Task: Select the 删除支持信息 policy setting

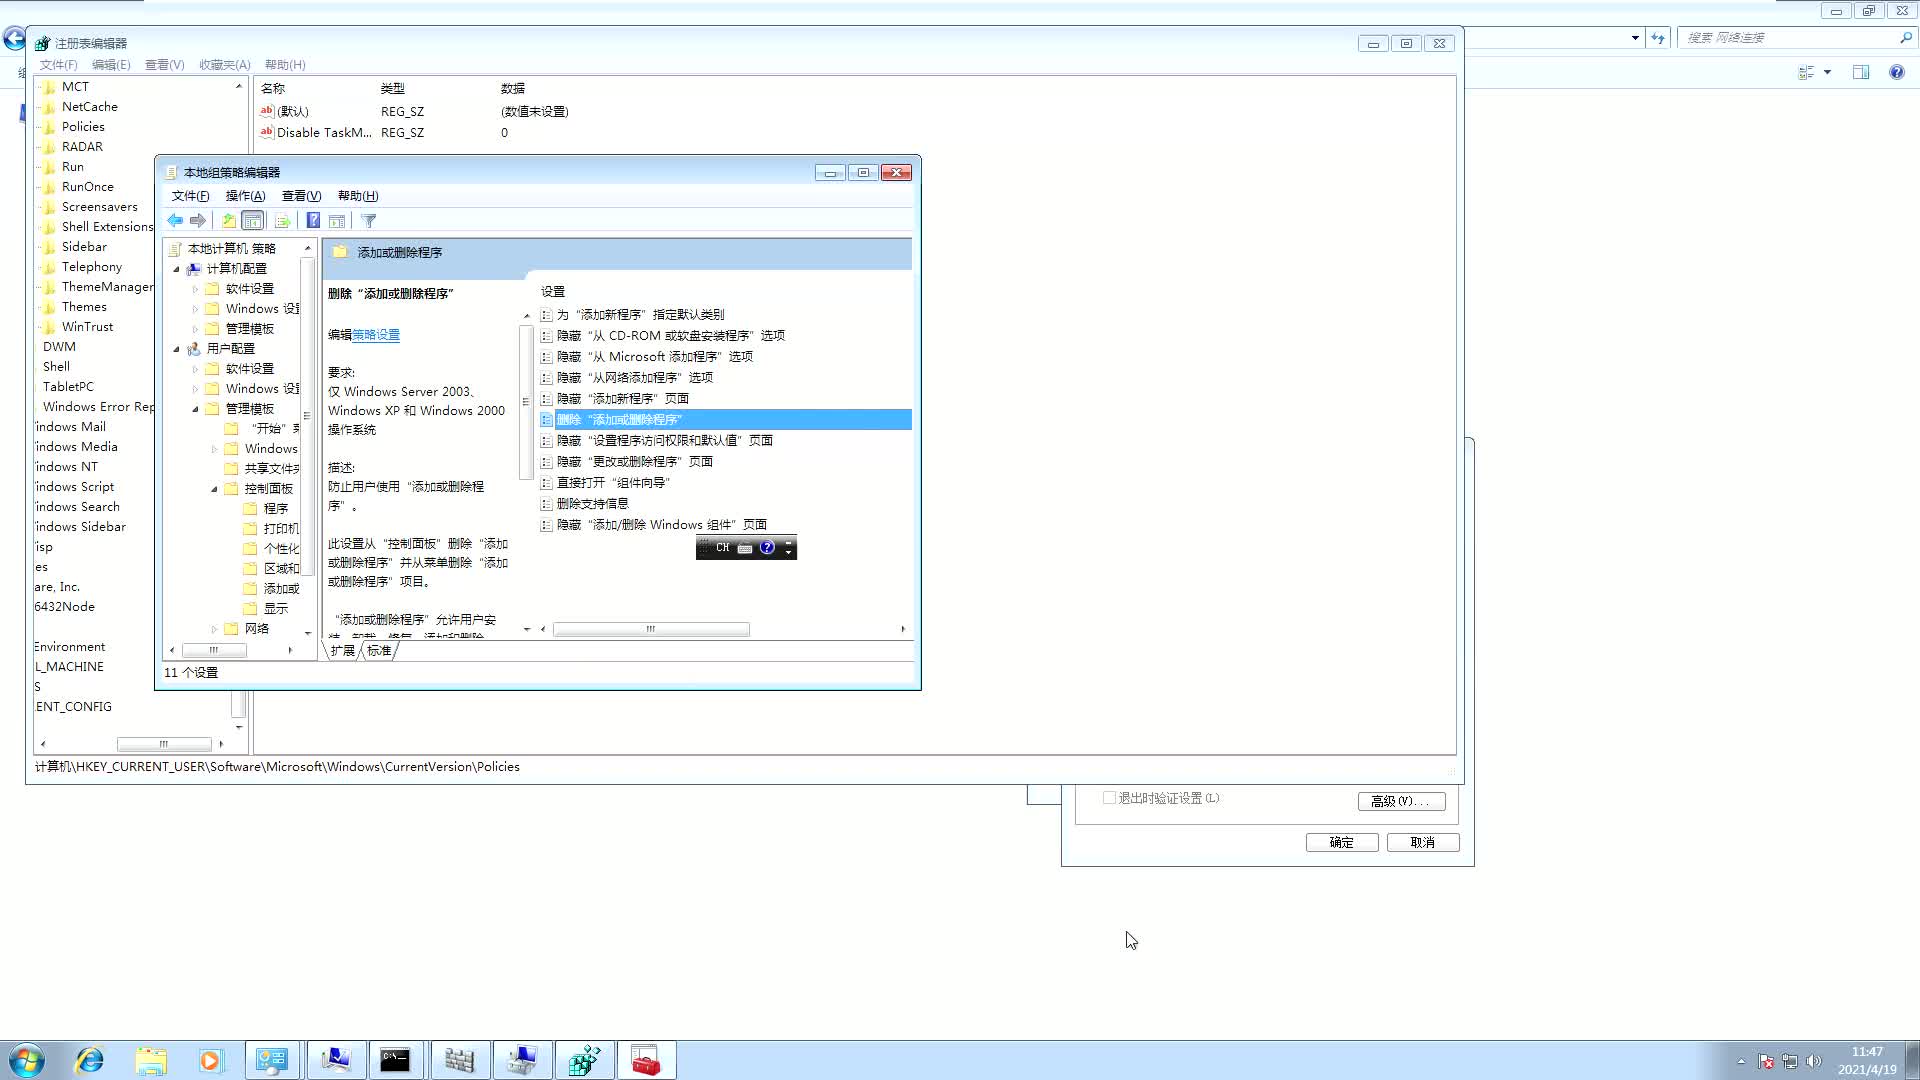Action: click(x=592, y=504)
